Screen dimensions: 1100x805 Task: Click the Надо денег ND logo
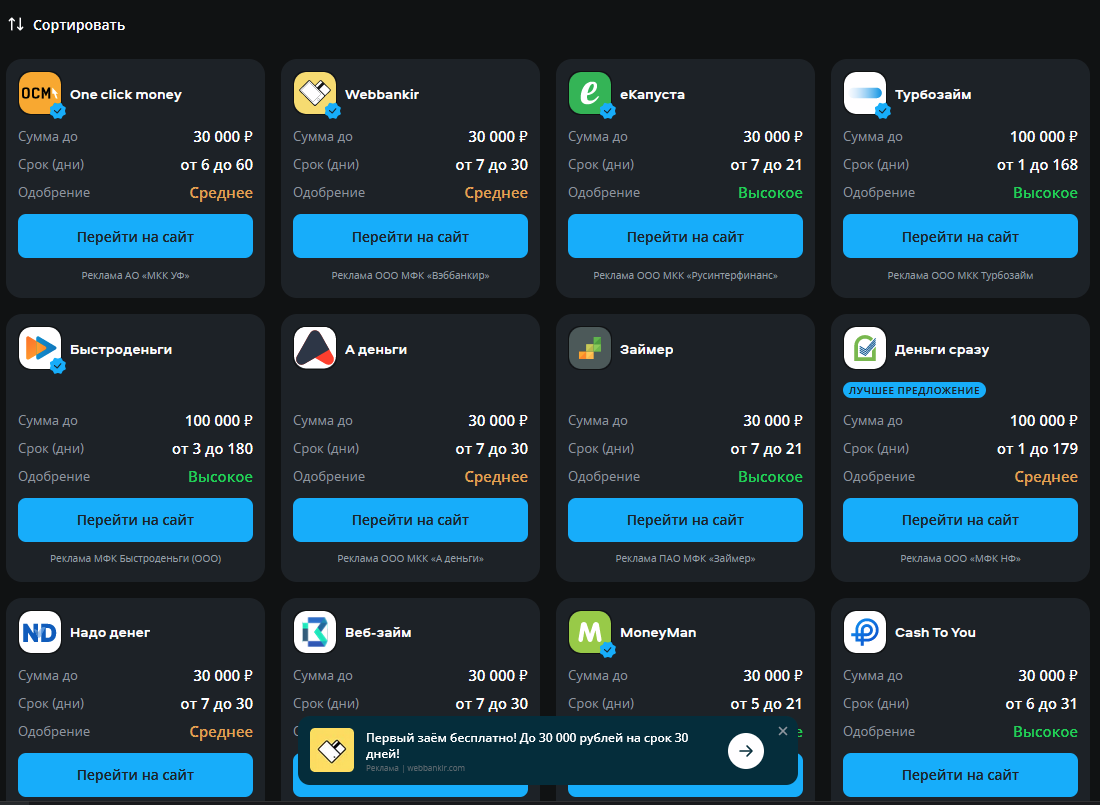tap(39, 632)
